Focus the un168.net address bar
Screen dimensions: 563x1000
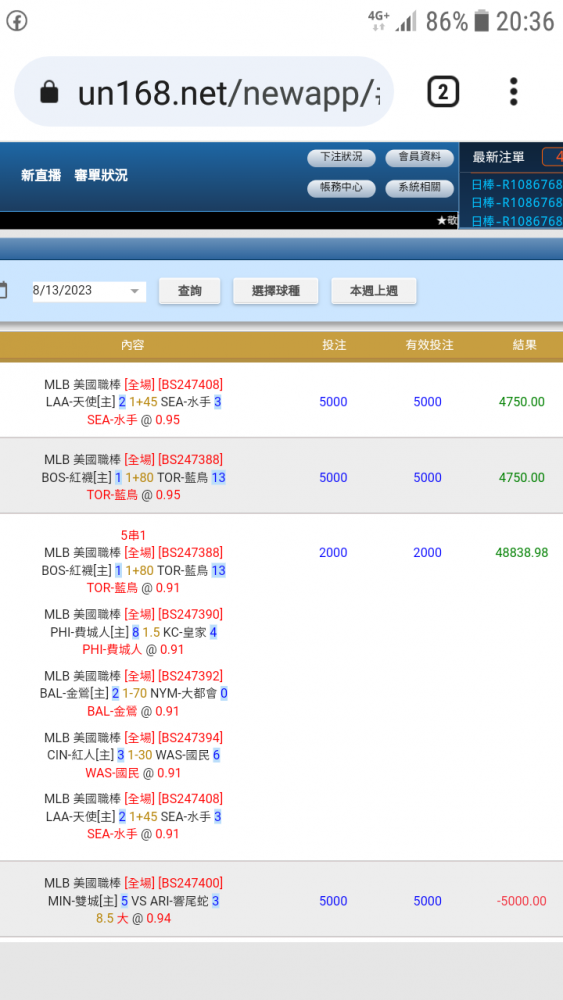coord(203,92)
